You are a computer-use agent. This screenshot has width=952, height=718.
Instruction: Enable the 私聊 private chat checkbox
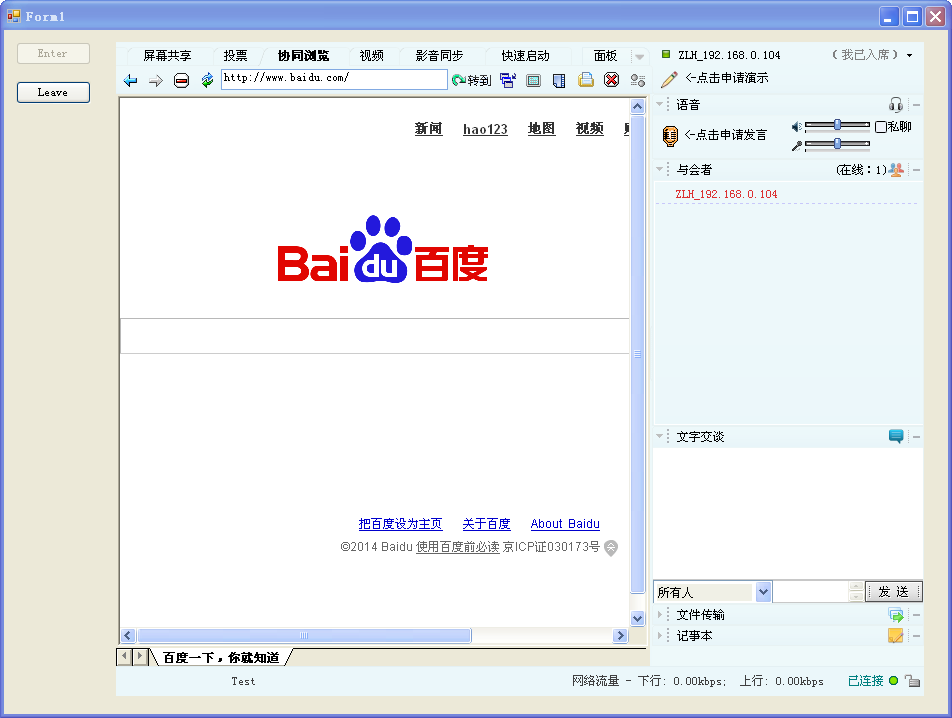coord(881,127)
